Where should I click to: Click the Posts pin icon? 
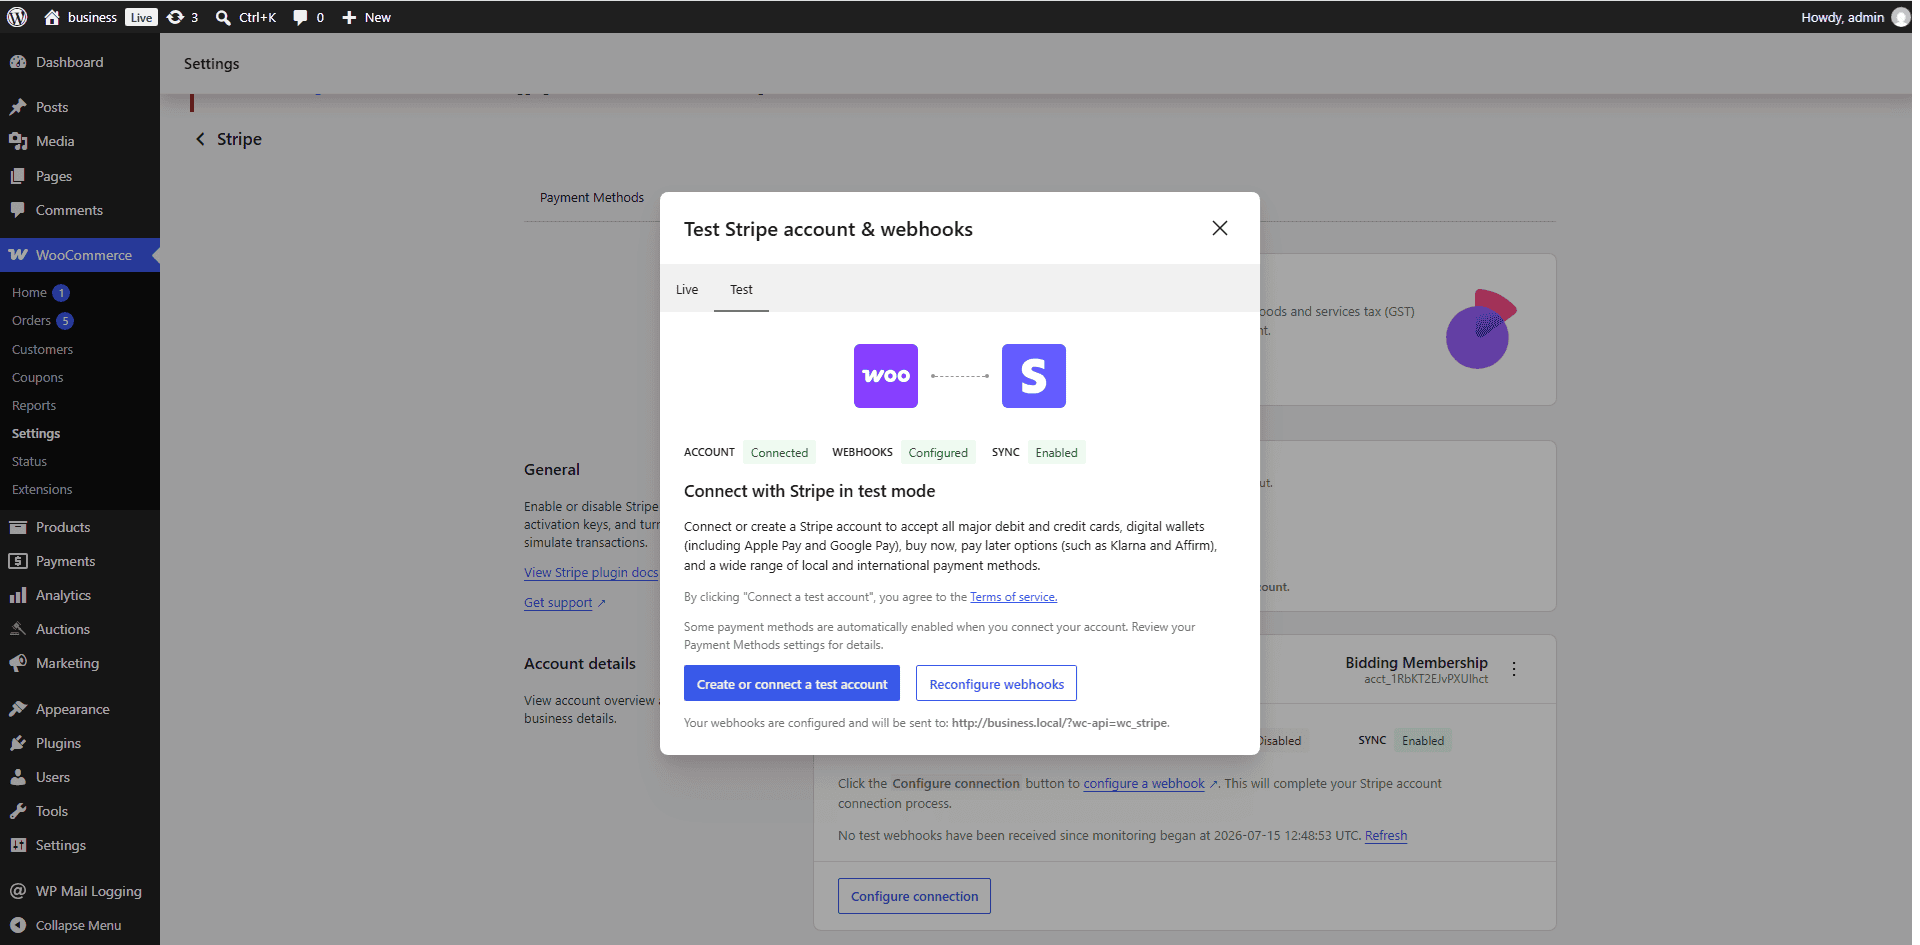[18, 107]
